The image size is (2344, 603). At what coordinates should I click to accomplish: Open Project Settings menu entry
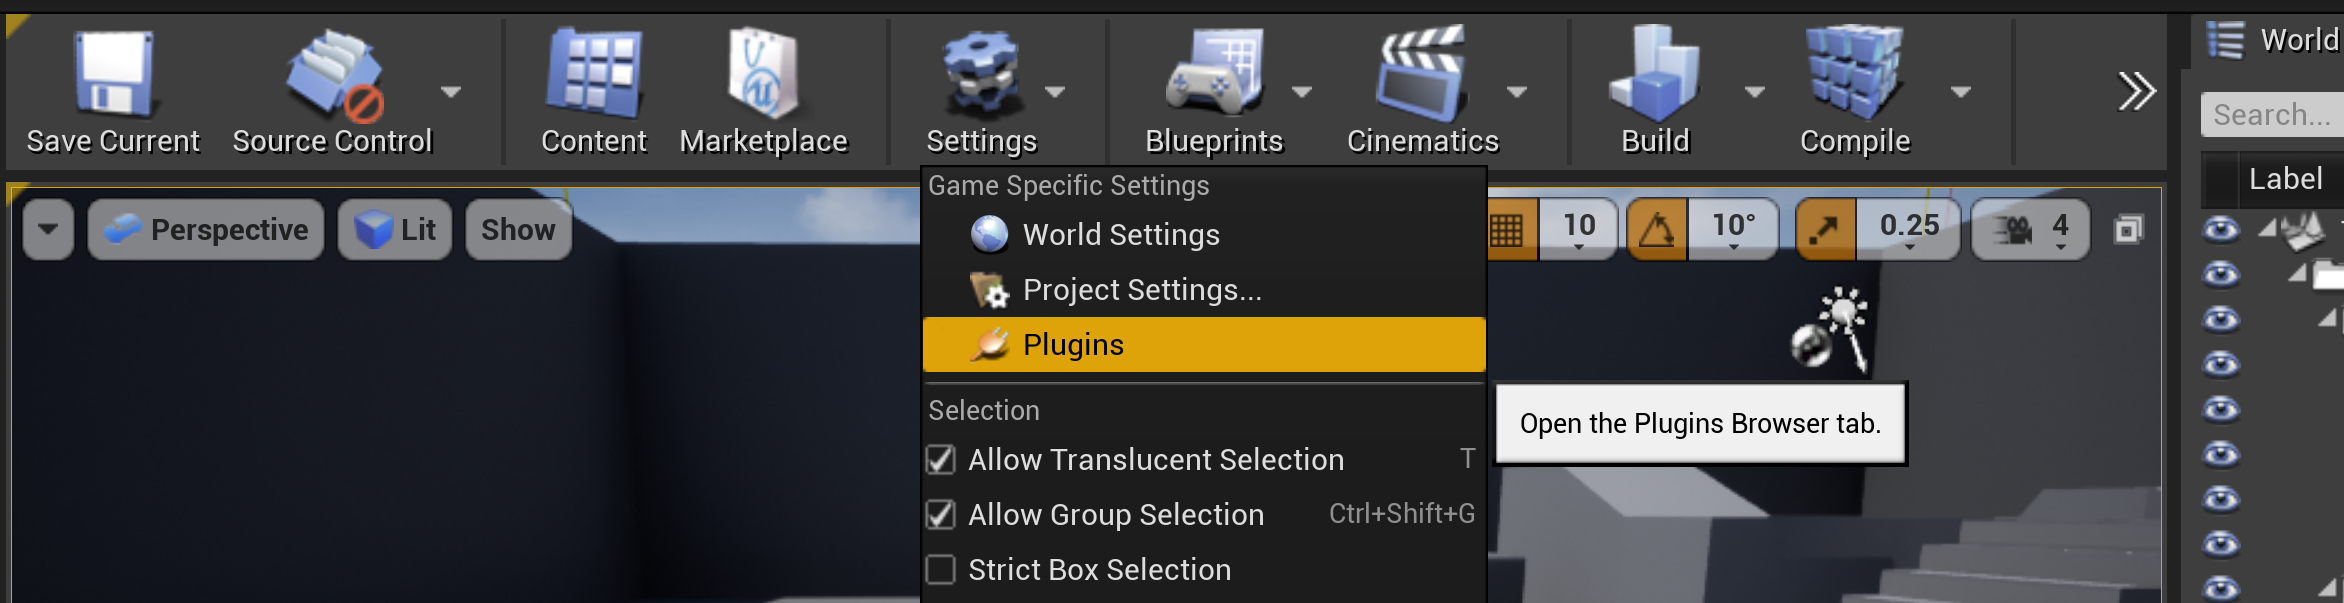click(x=1142, y=290)
